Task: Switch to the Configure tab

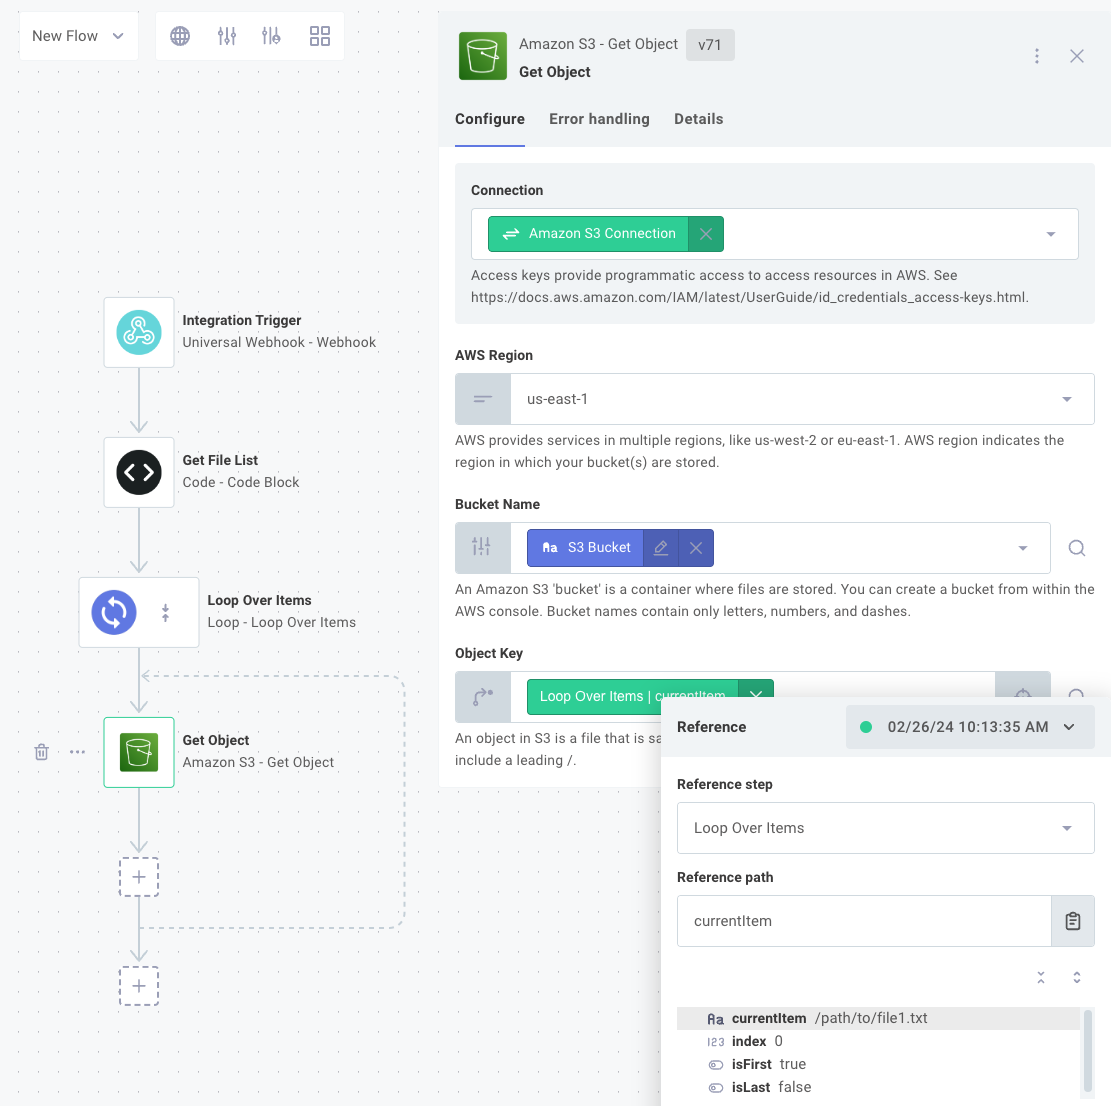Action: pos(490,119)
